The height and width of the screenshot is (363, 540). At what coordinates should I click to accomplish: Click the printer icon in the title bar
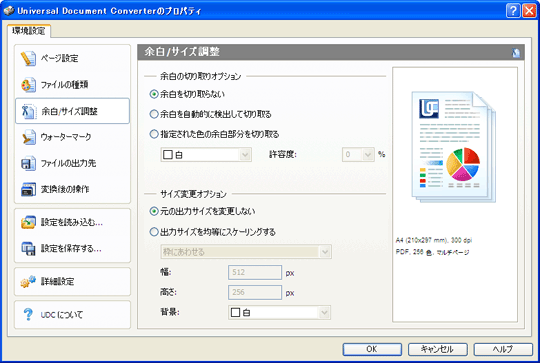click(8, 11)
